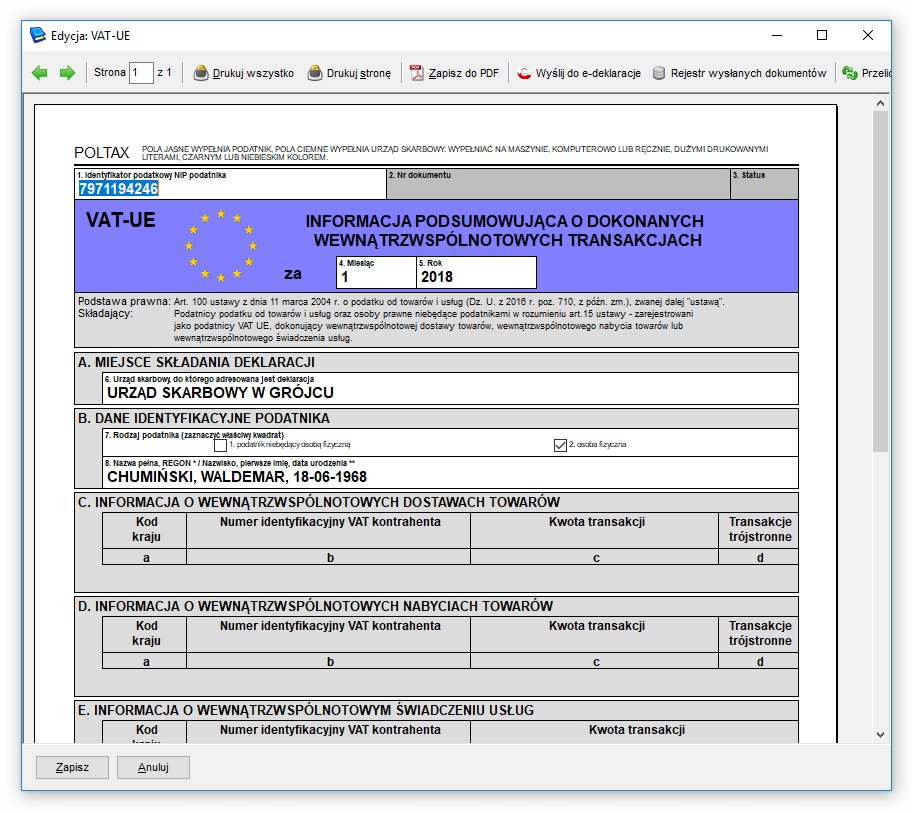Click the green next page arrow
Image resolution: width=912 pixels, height=813 pixels.
tap(67, 73)
